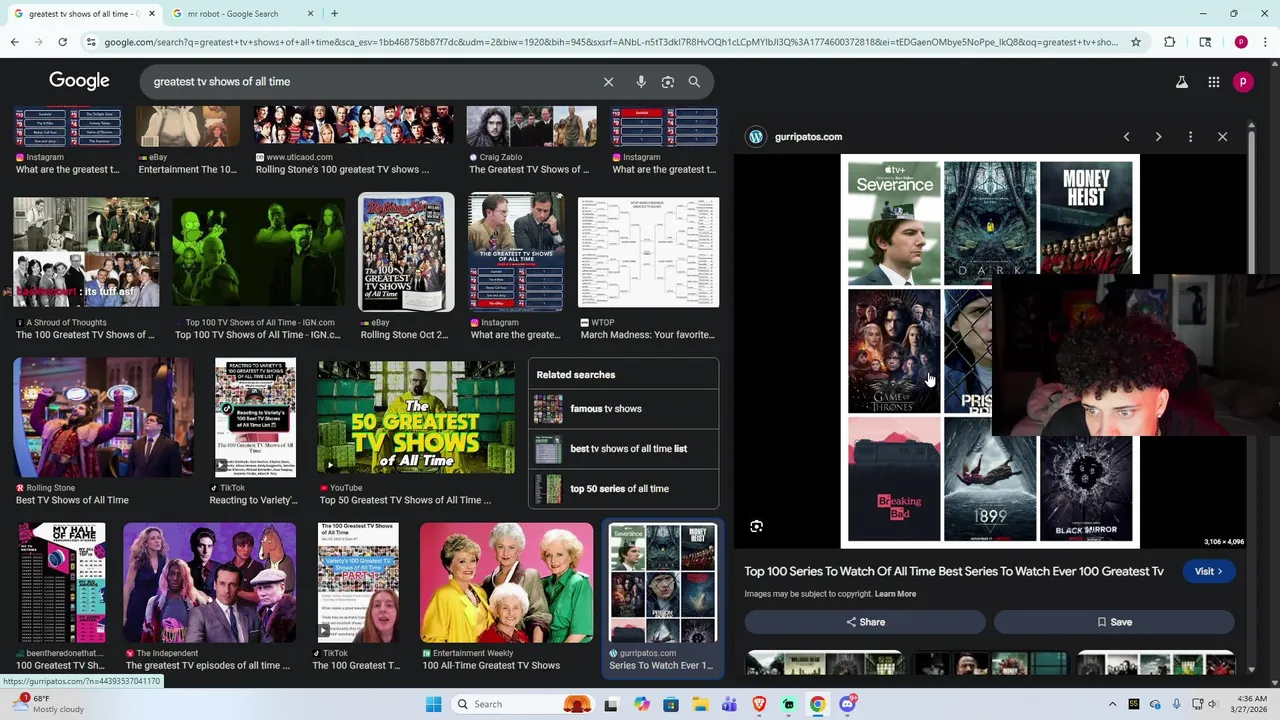The width and height of the screenshot is (1280, 720).
Task: Open more options in image preview panel
Action: 1190,137
